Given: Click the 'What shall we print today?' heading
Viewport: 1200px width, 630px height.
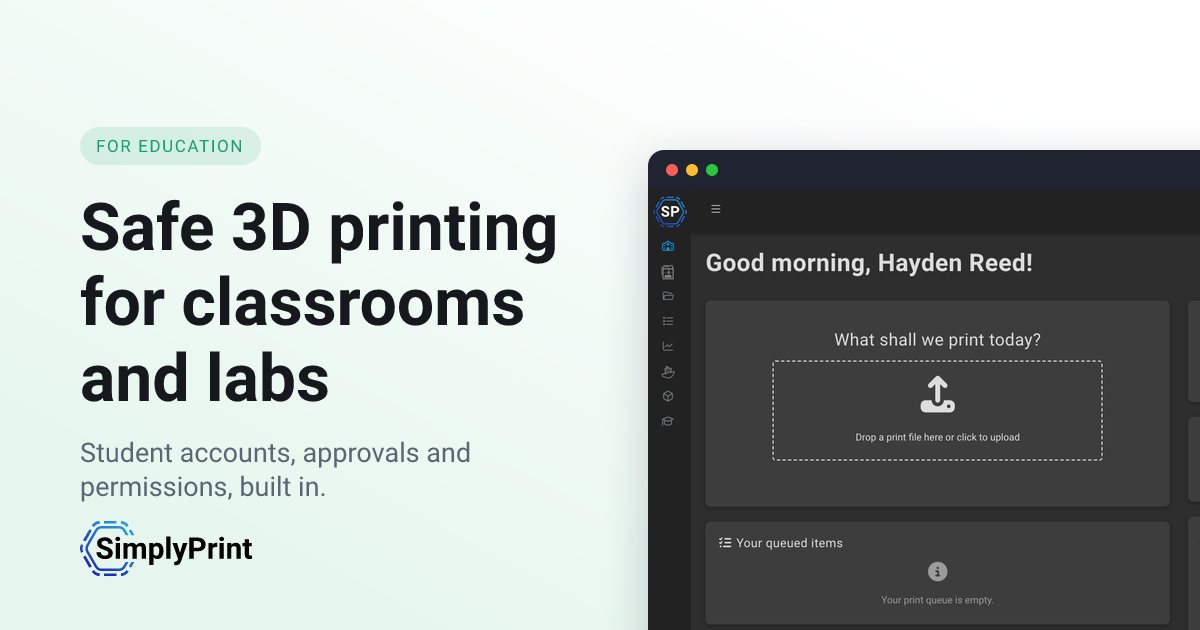Looking at the screenshot, I should coord(937,340).
